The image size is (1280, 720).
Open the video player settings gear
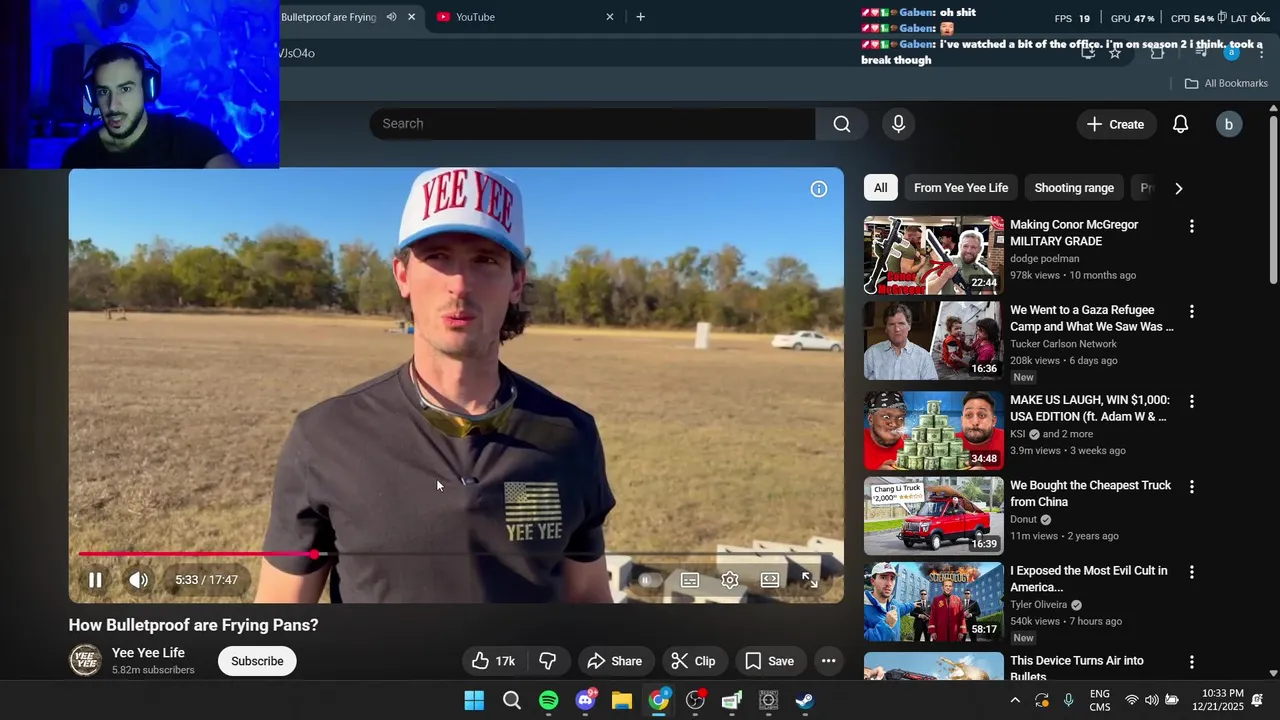tap(730, 580)
